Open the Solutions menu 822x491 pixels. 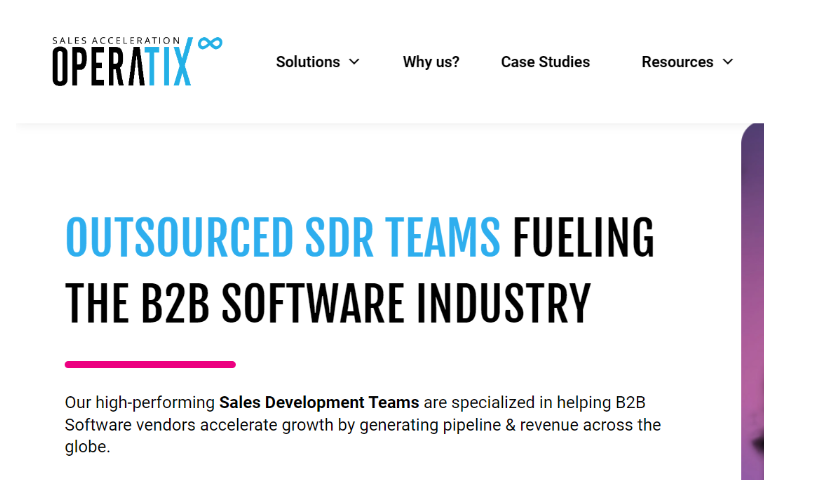308,62
